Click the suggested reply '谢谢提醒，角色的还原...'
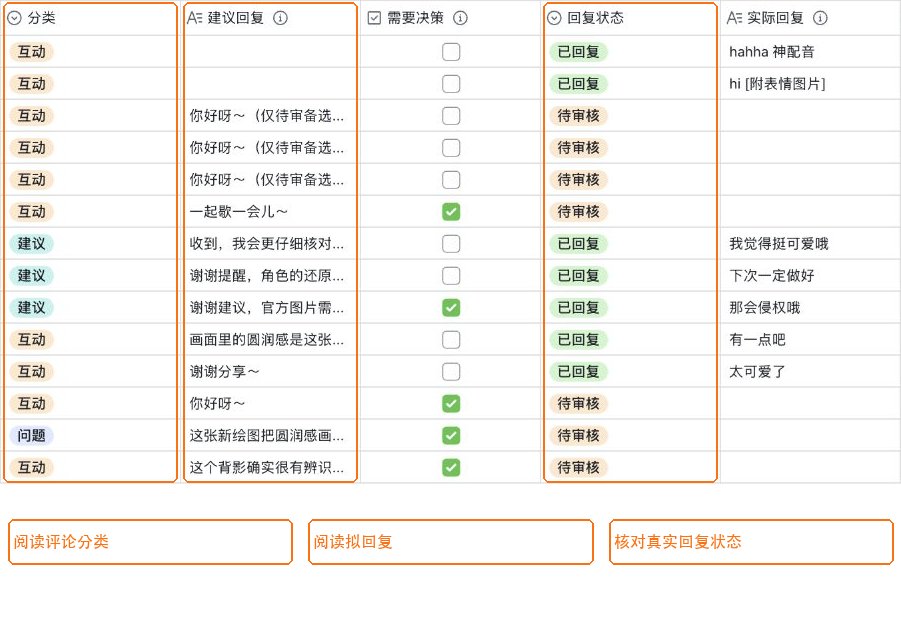The height and width of the screenshot is (624, 901). (267, 276)
